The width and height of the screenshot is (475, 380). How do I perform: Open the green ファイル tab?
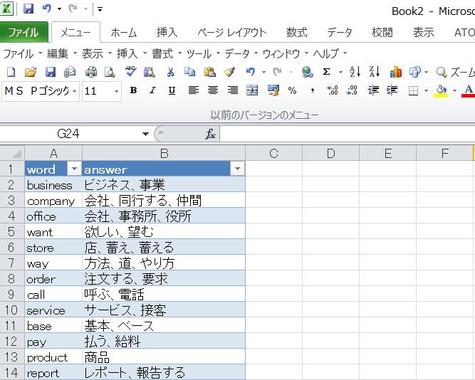pyautogui.click(x=24, y=32)
